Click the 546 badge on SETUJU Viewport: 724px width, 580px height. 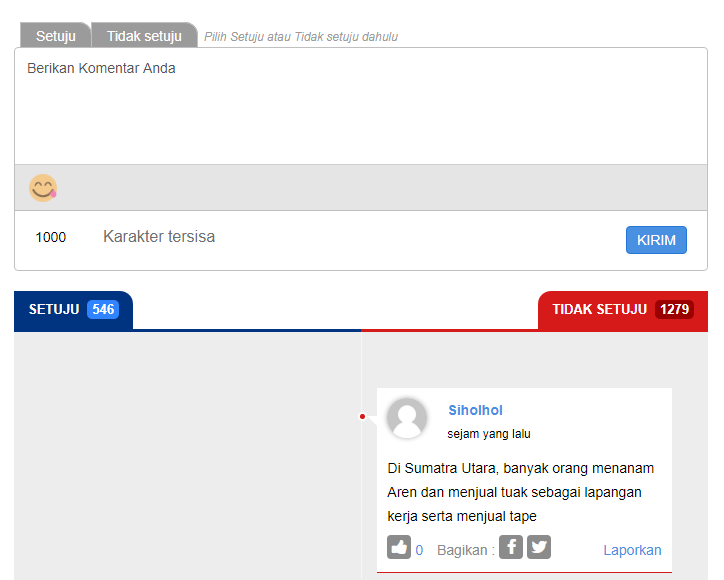click(x=103, y=309)
